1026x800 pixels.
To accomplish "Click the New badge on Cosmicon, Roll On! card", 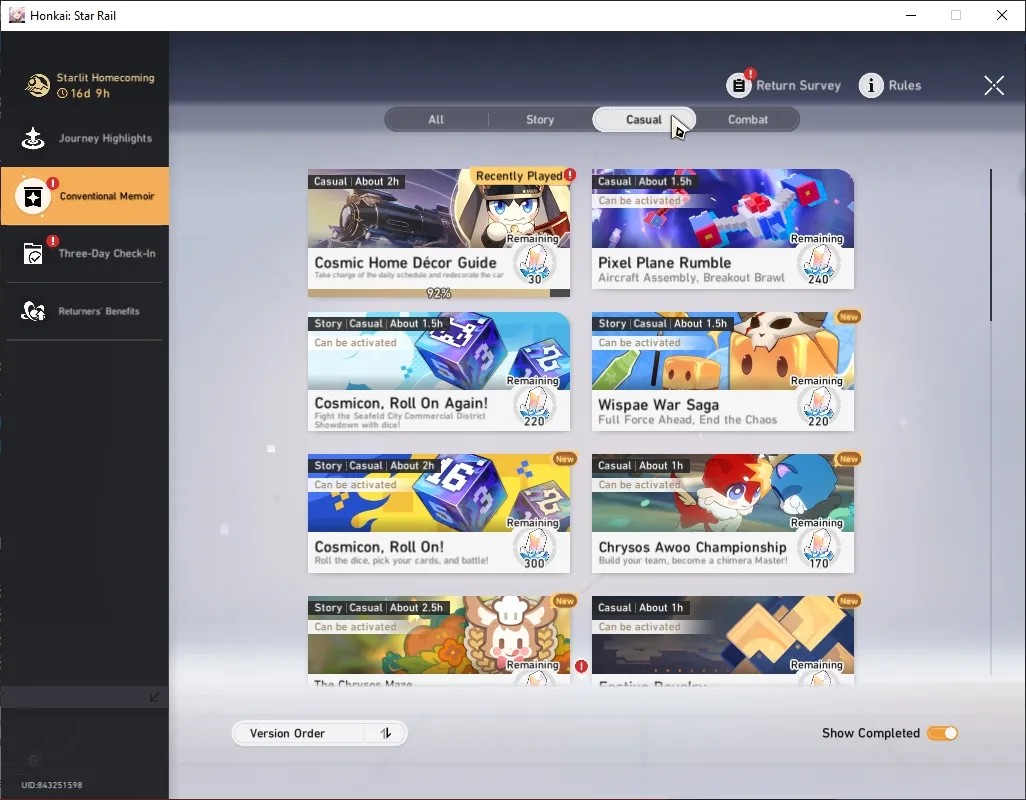I will [x=565, y=459].
